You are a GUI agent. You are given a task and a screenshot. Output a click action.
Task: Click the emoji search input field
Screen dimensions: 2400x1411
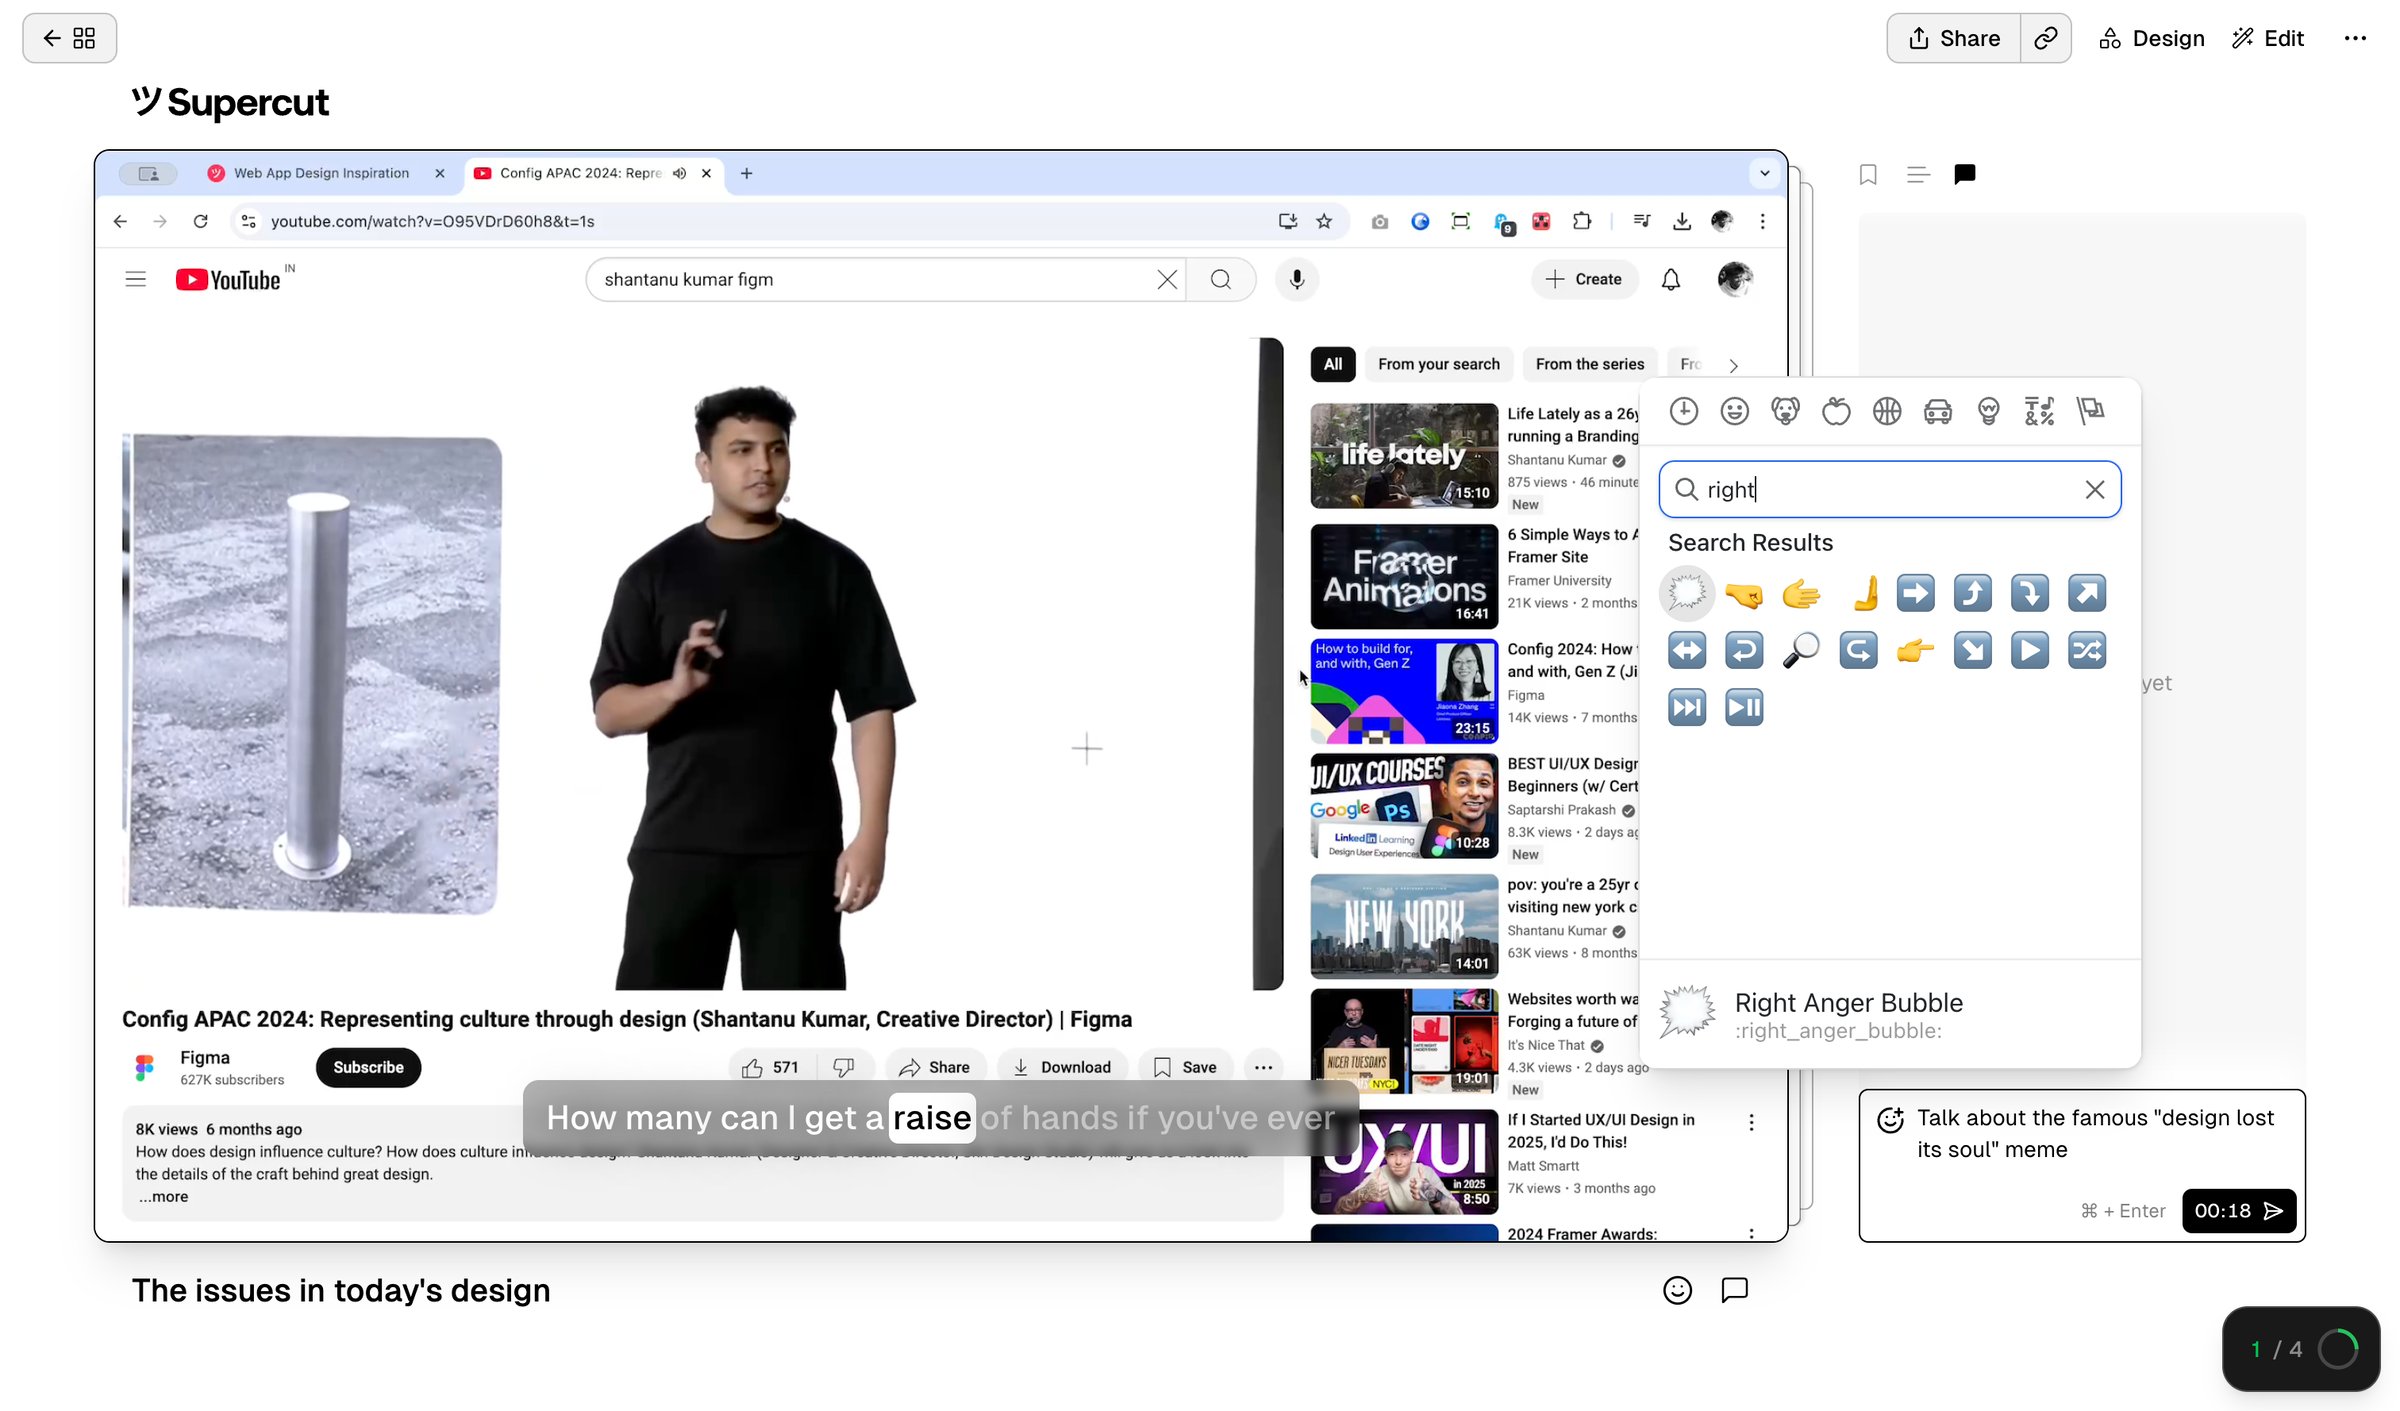tap(1889, 489)
